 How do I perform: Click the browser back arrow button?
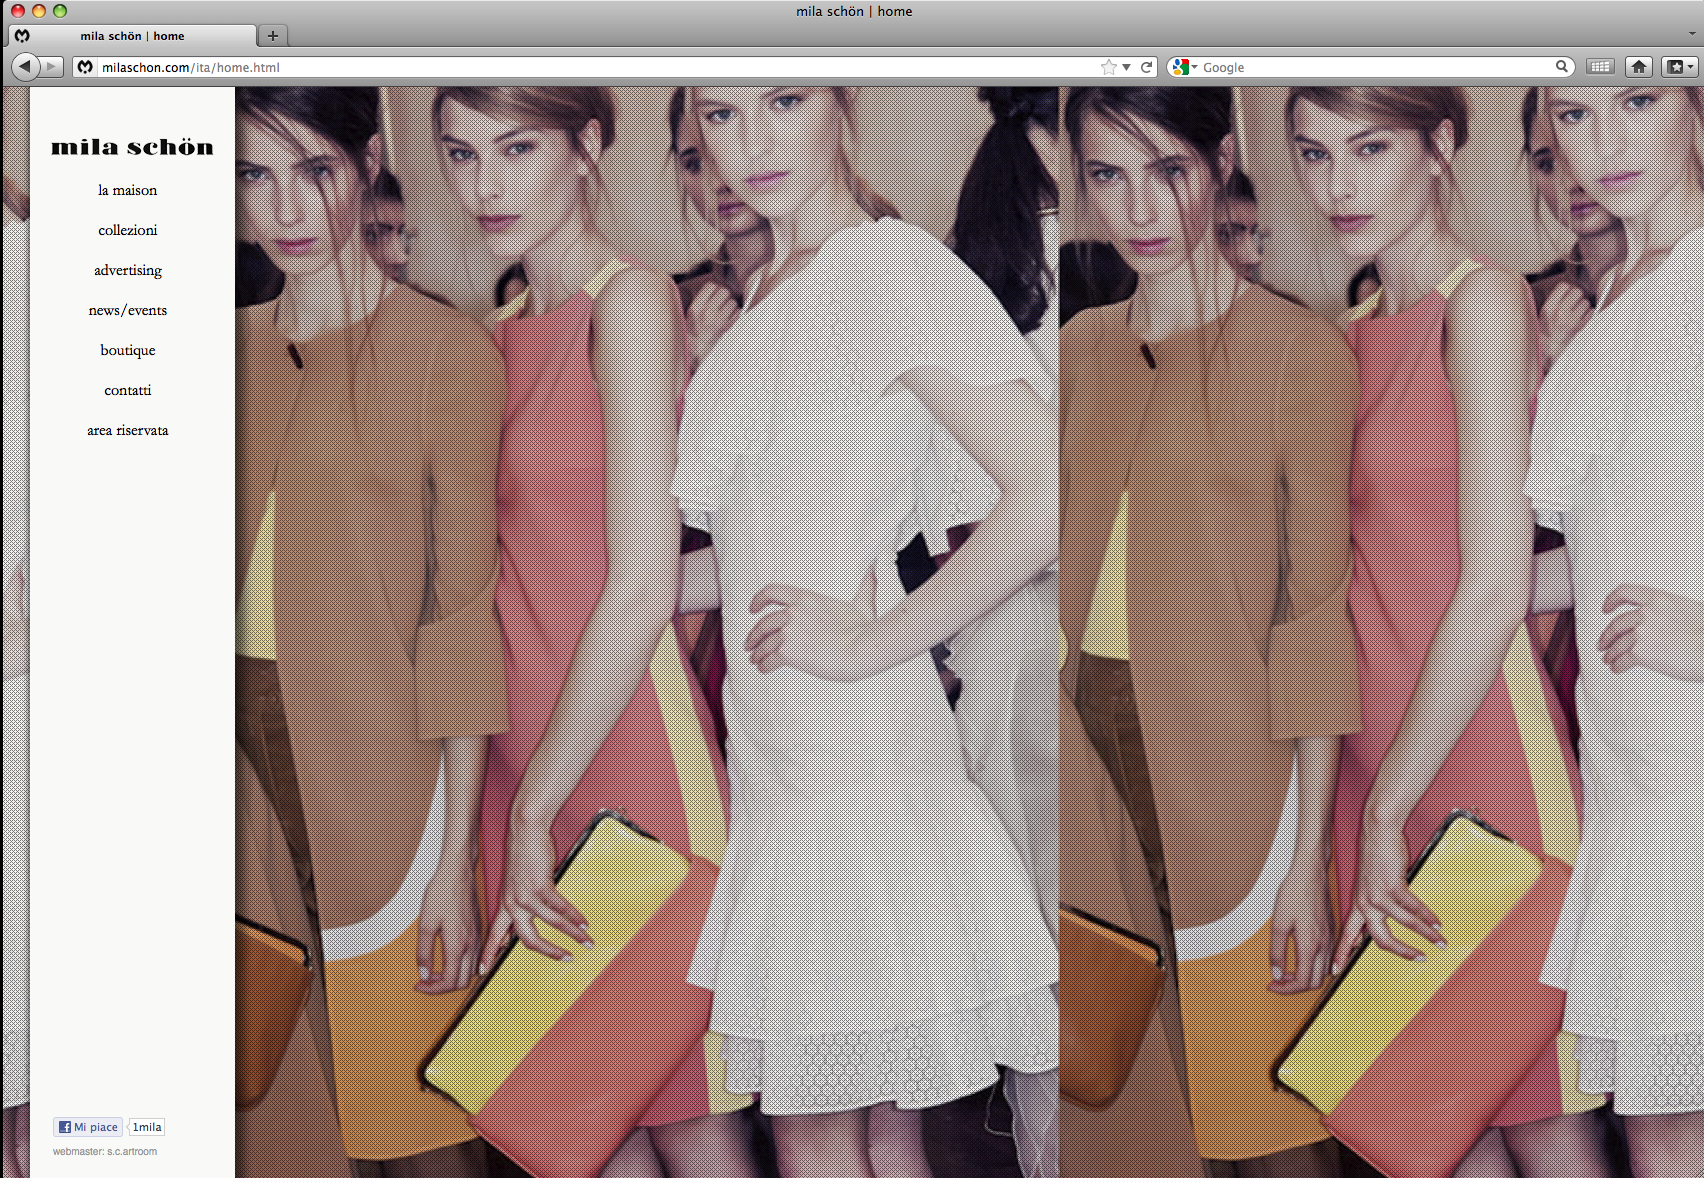25,67
